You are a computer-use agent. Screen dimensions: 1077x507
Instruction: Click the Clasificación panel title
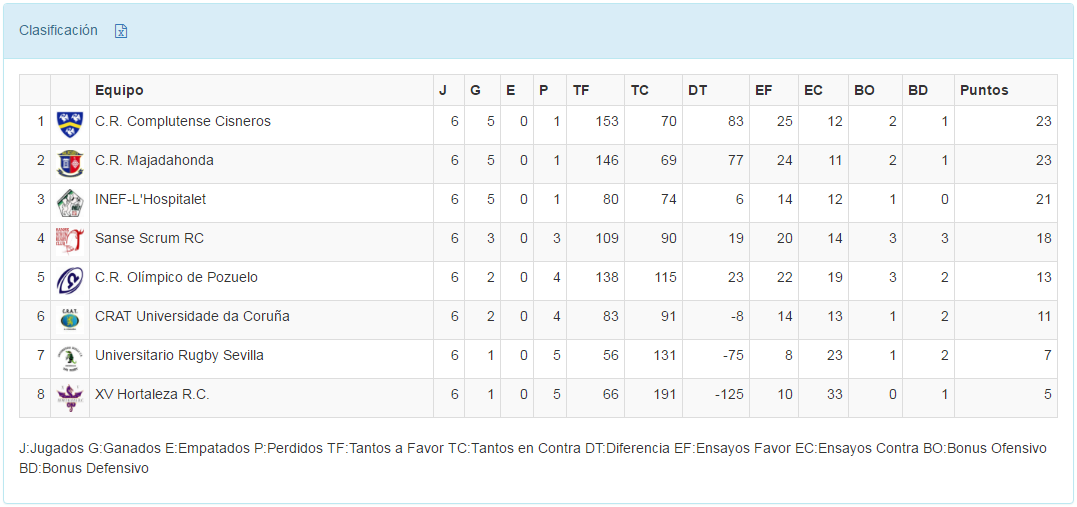point(58,30)
